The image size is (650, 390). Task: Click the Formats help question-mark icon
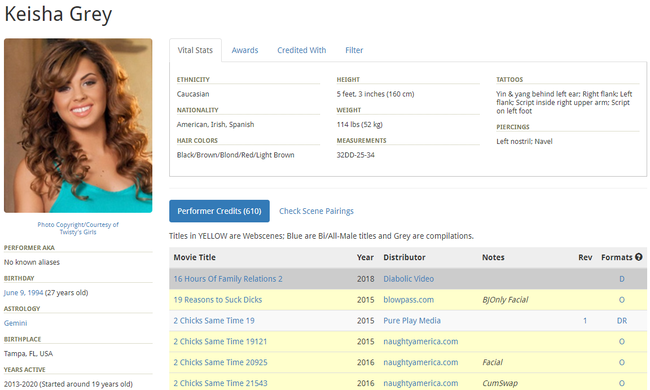point(638,257)
